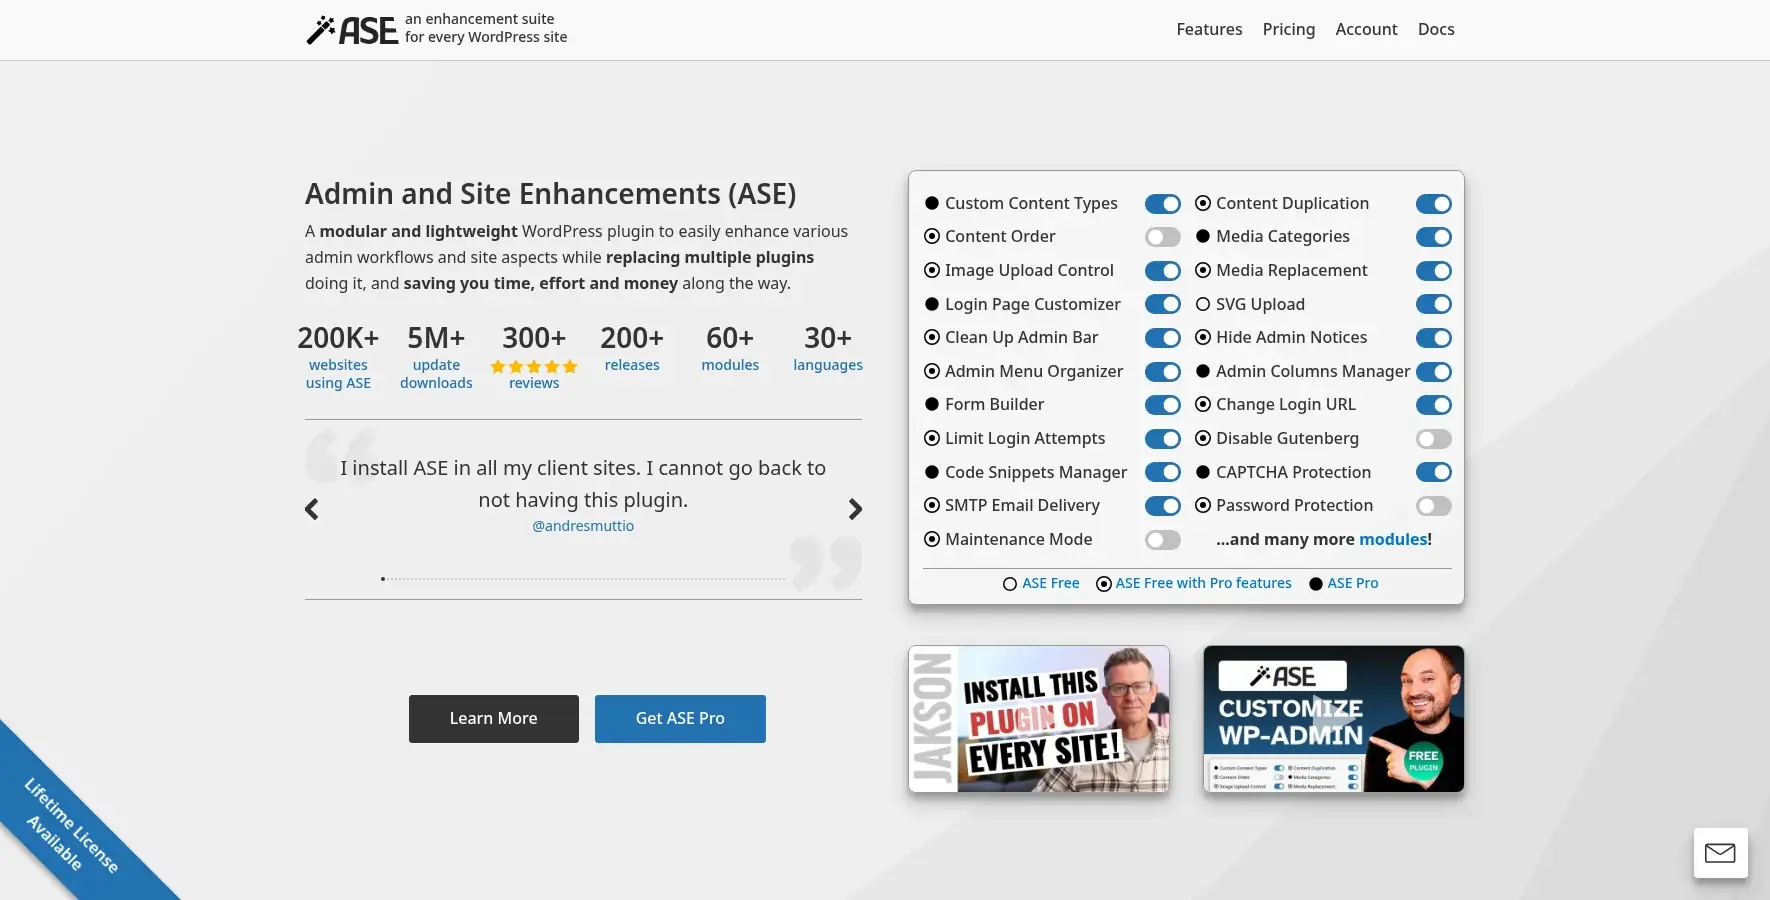
Task: Toggle Limit Login Attempts switch
Action: pyautogui.click(x=1163, y=439)
